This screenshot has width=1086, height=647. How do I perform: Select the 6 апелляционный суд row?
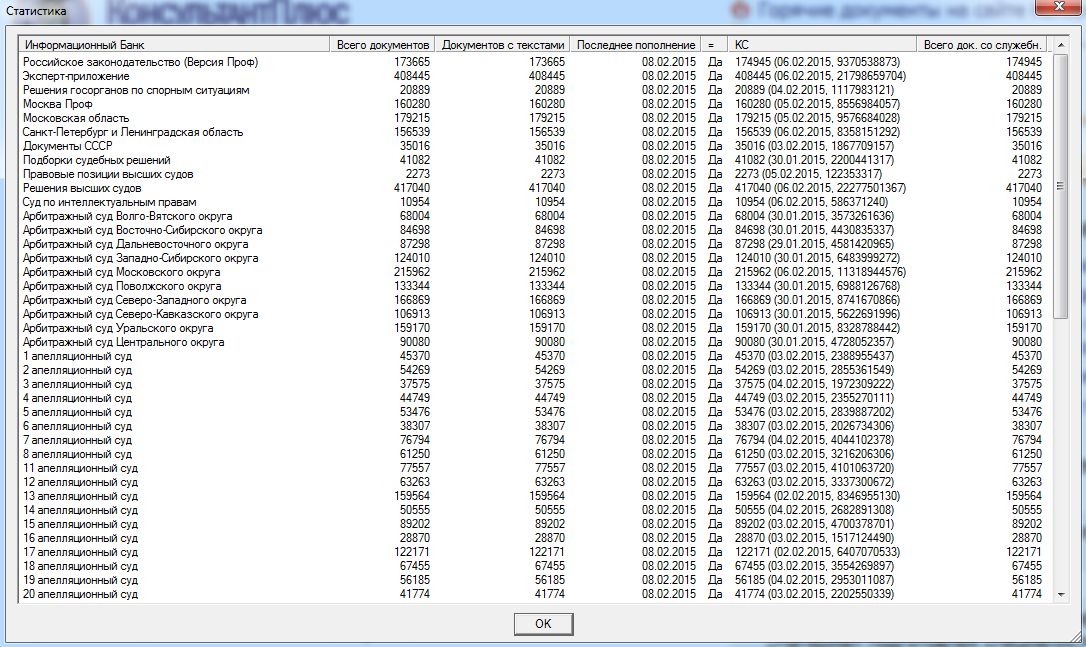pyautogui.click(x=533, y=425)
